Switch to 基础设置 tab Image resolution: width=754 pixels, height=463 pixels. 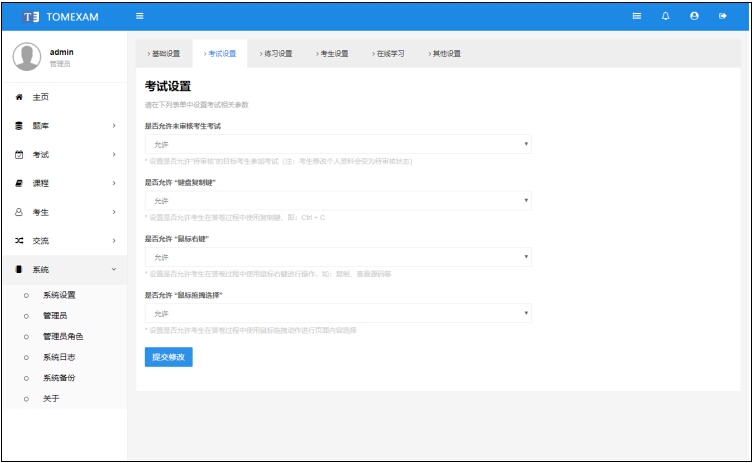[164, 53]
